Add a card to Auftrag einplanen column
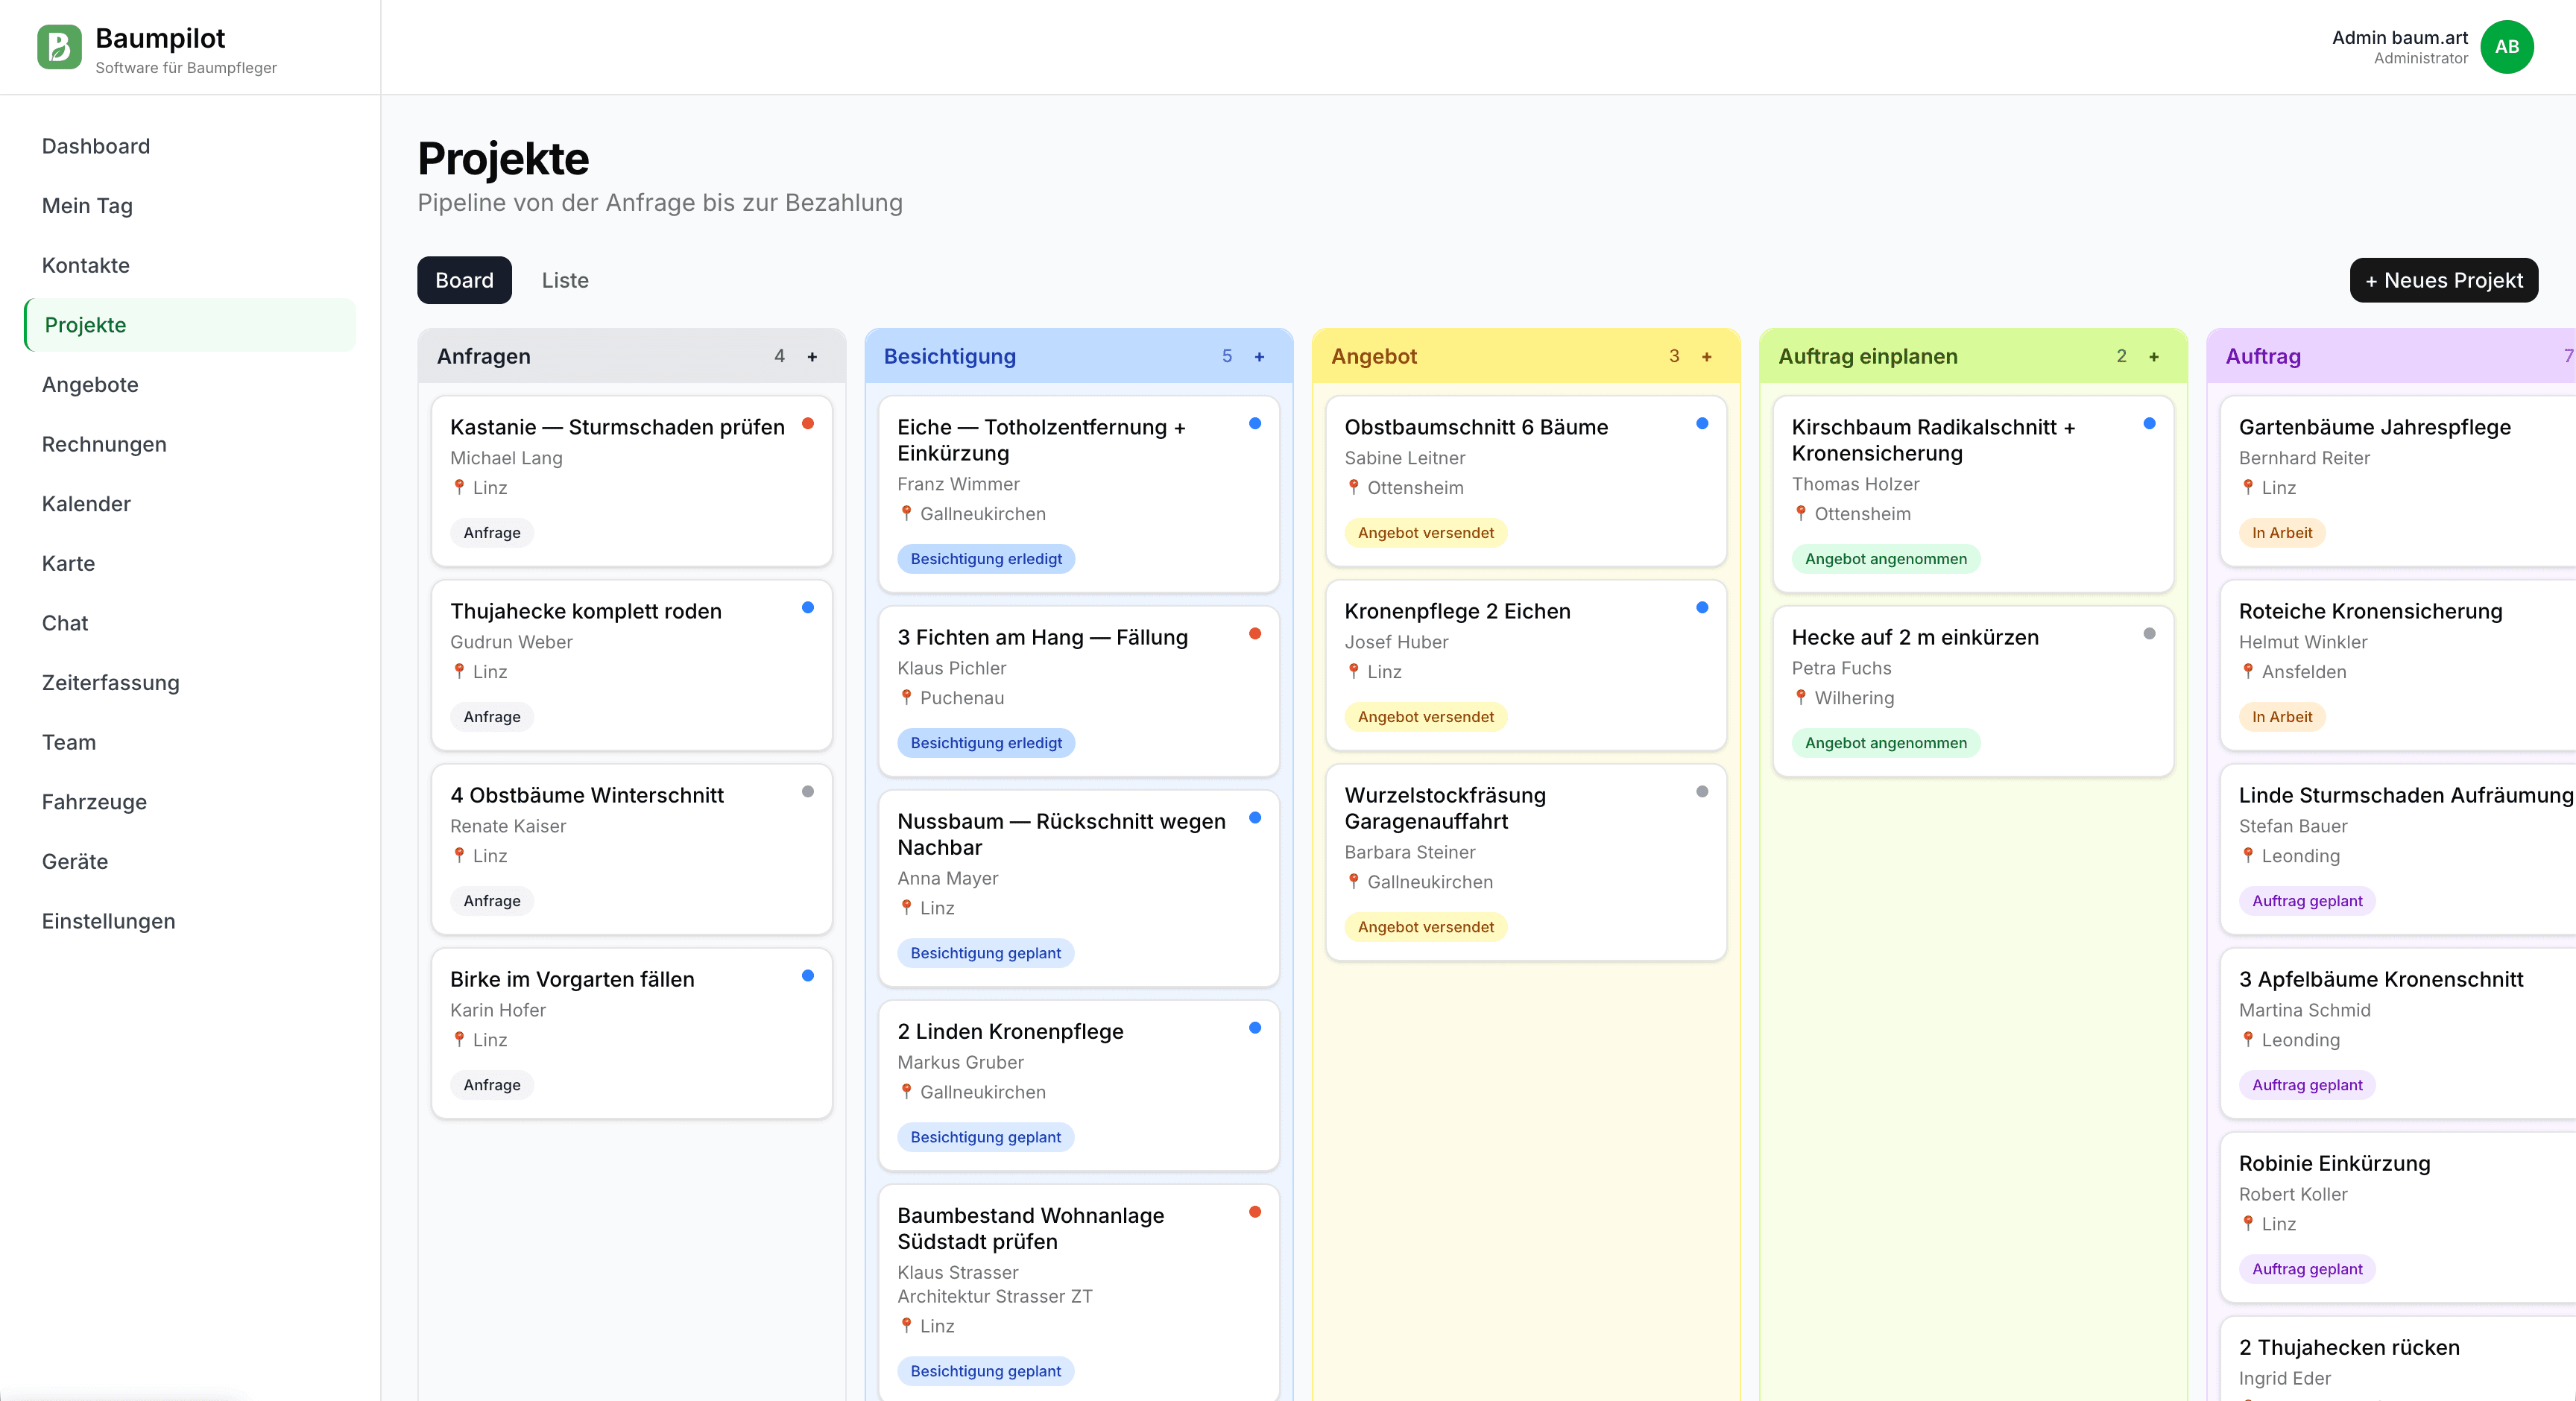 point(2153,357)
